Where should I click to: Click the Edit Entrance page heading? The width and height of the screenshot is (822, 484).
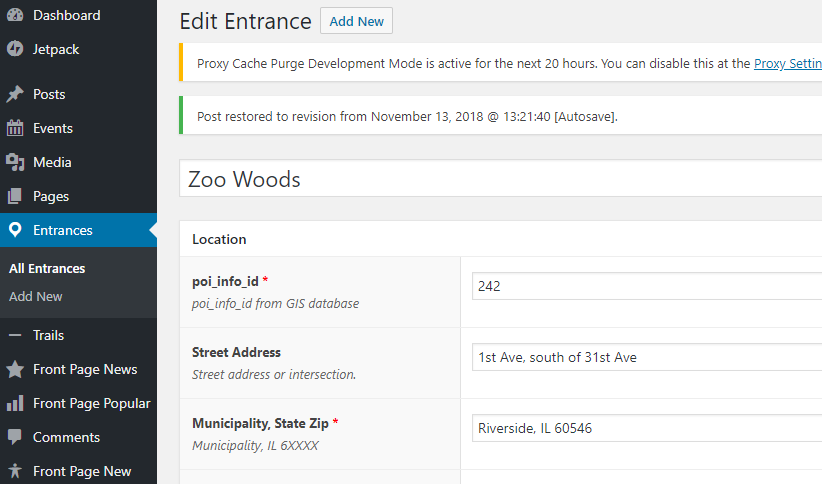point(245,21)
